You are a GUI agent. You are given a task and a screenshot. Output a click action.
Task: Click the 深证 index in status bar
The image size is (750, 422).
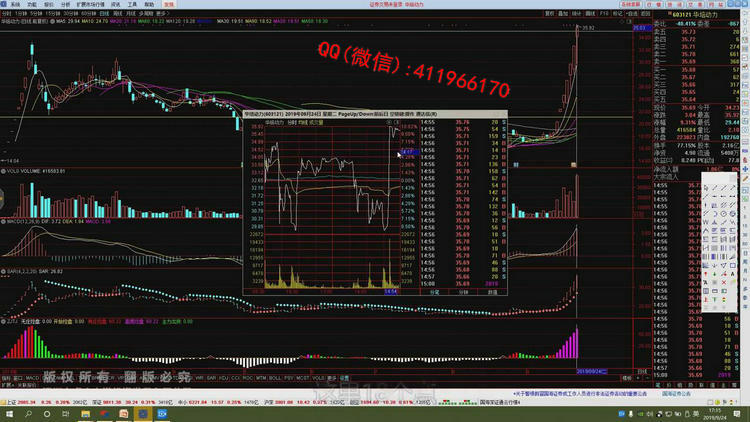[x=97, y=402]
